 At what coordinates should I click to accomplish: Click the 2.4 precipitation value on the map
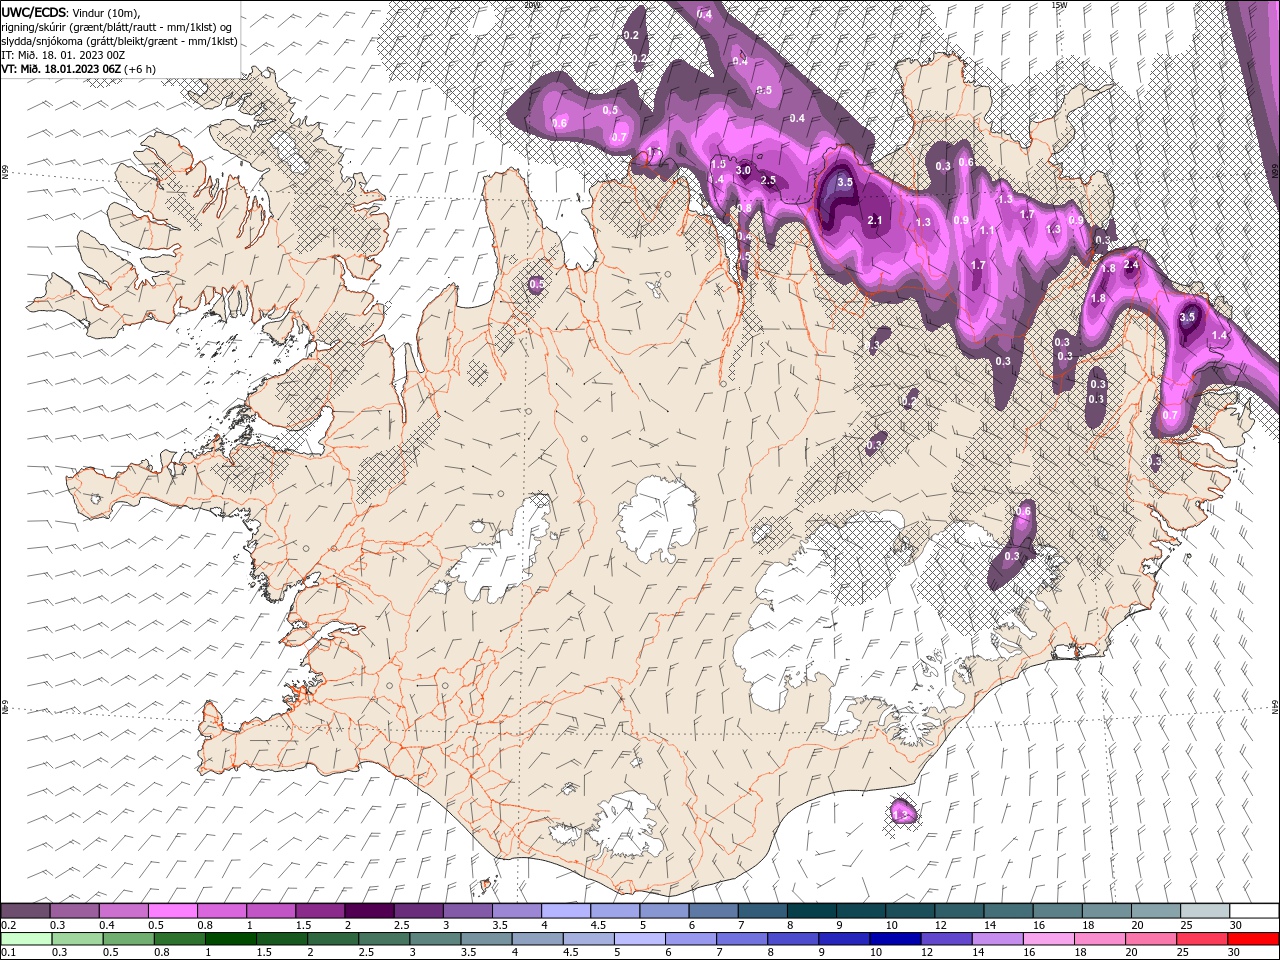(1132, 265)
